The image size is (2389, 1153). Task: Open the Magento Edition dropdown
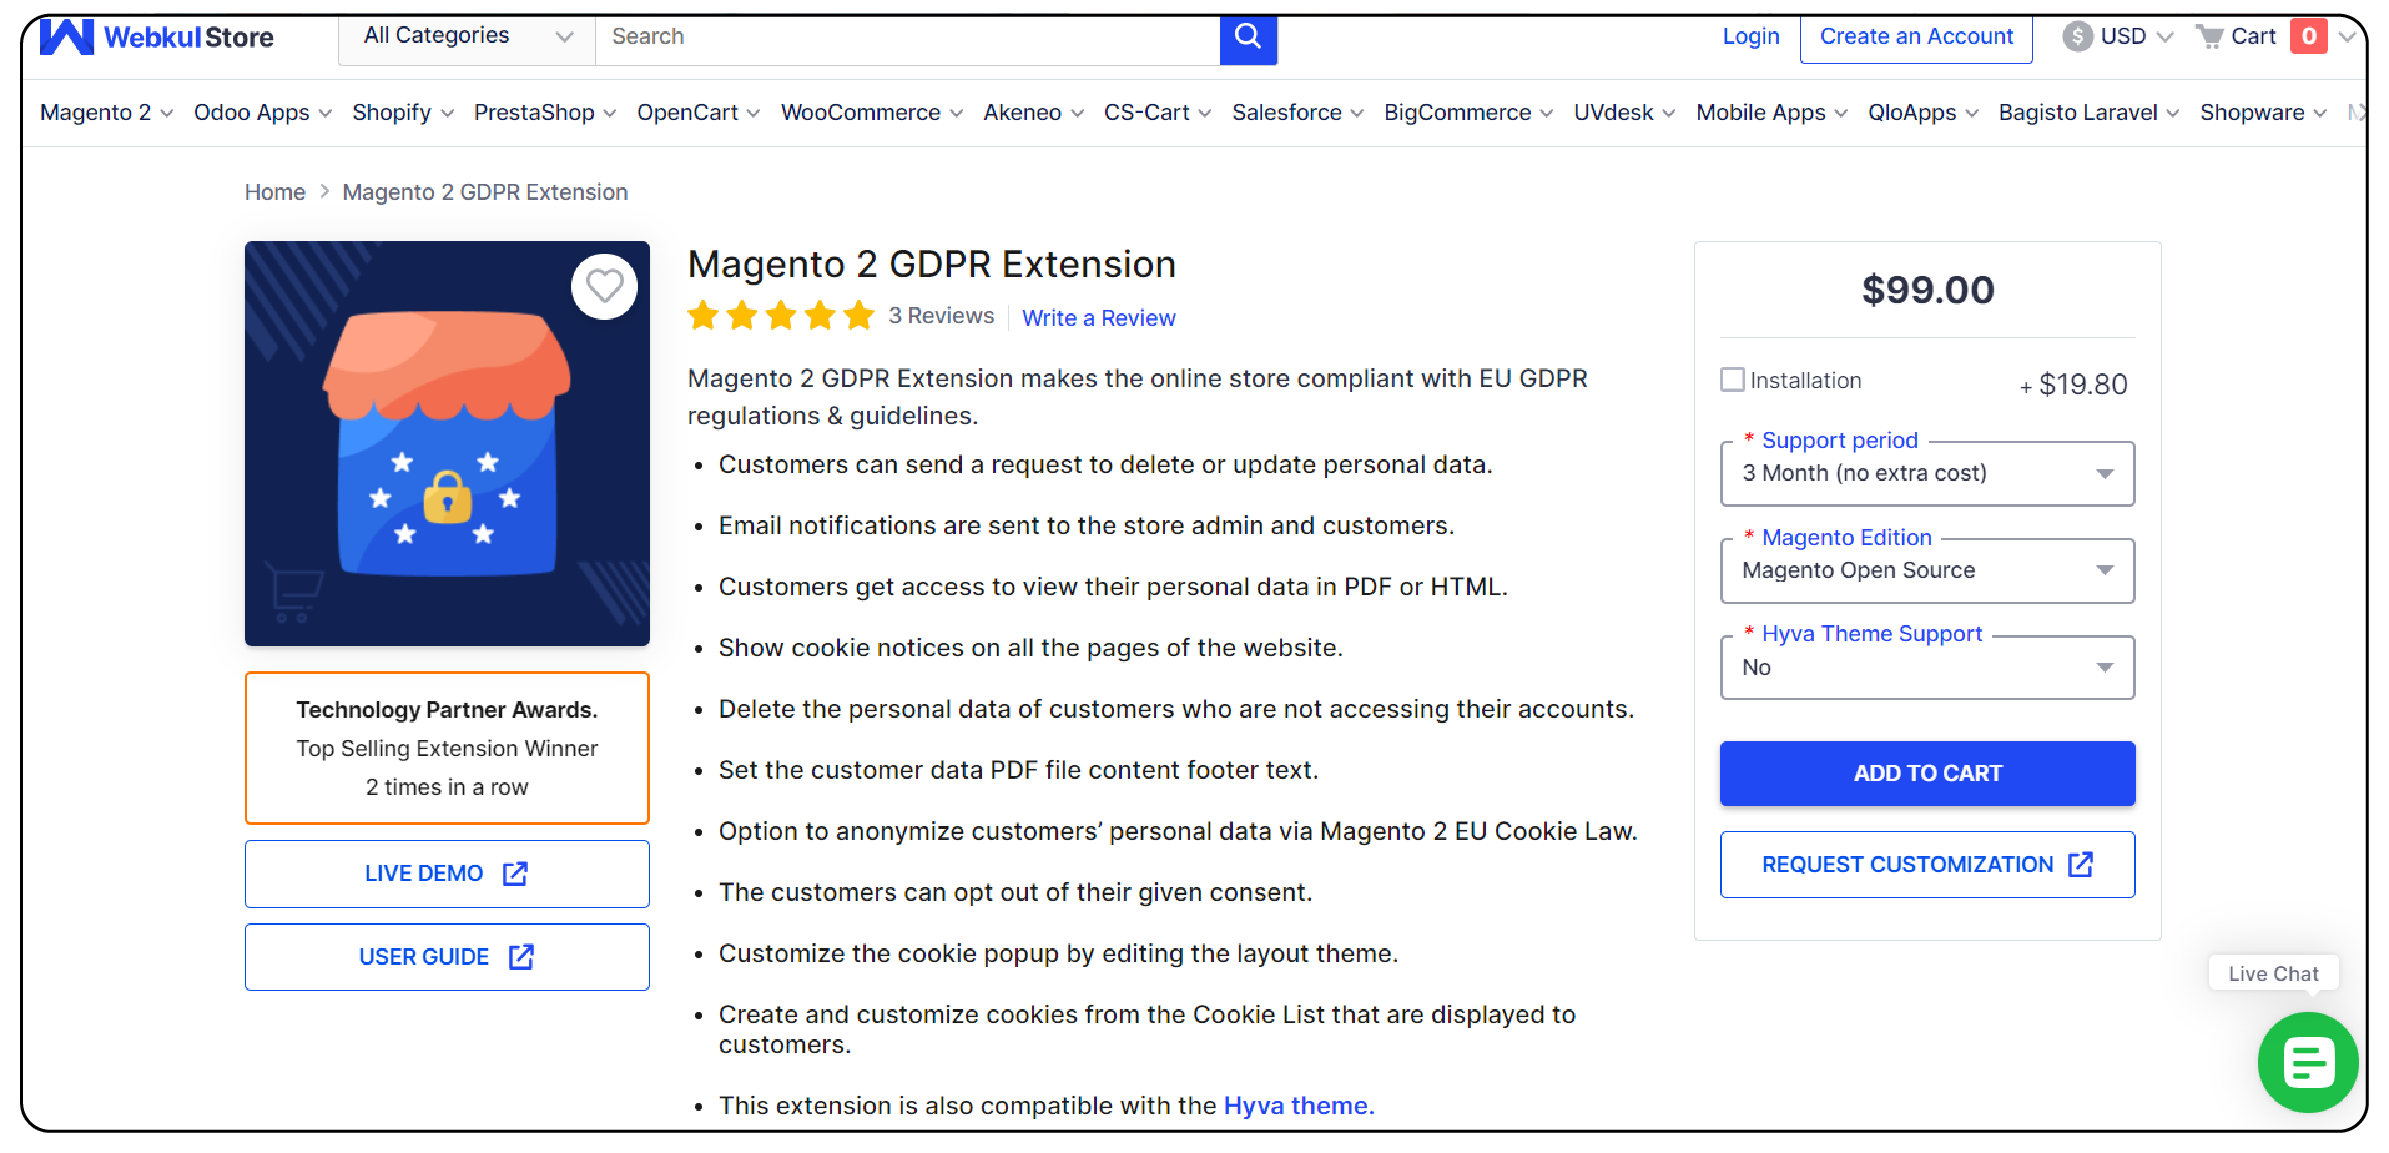[x=1927, y=570]
